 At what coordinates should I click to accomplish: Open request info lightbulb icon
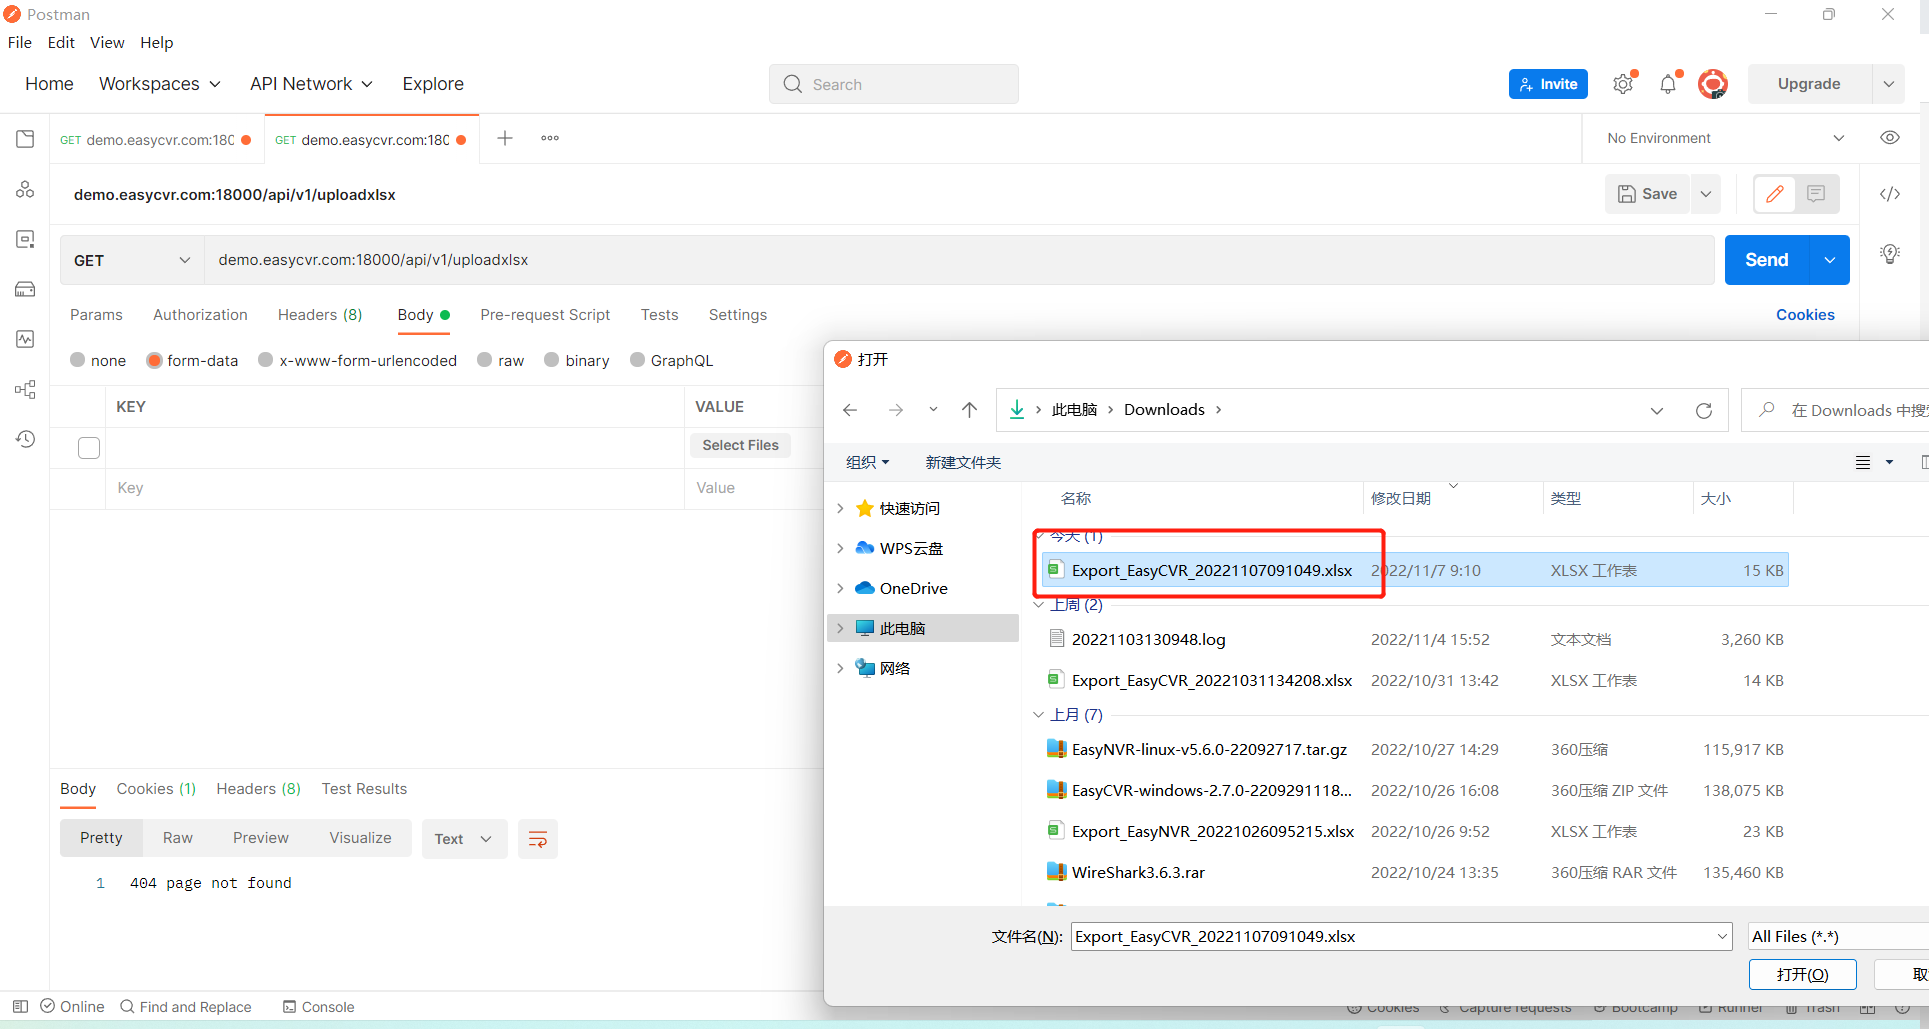(1890, 254)
